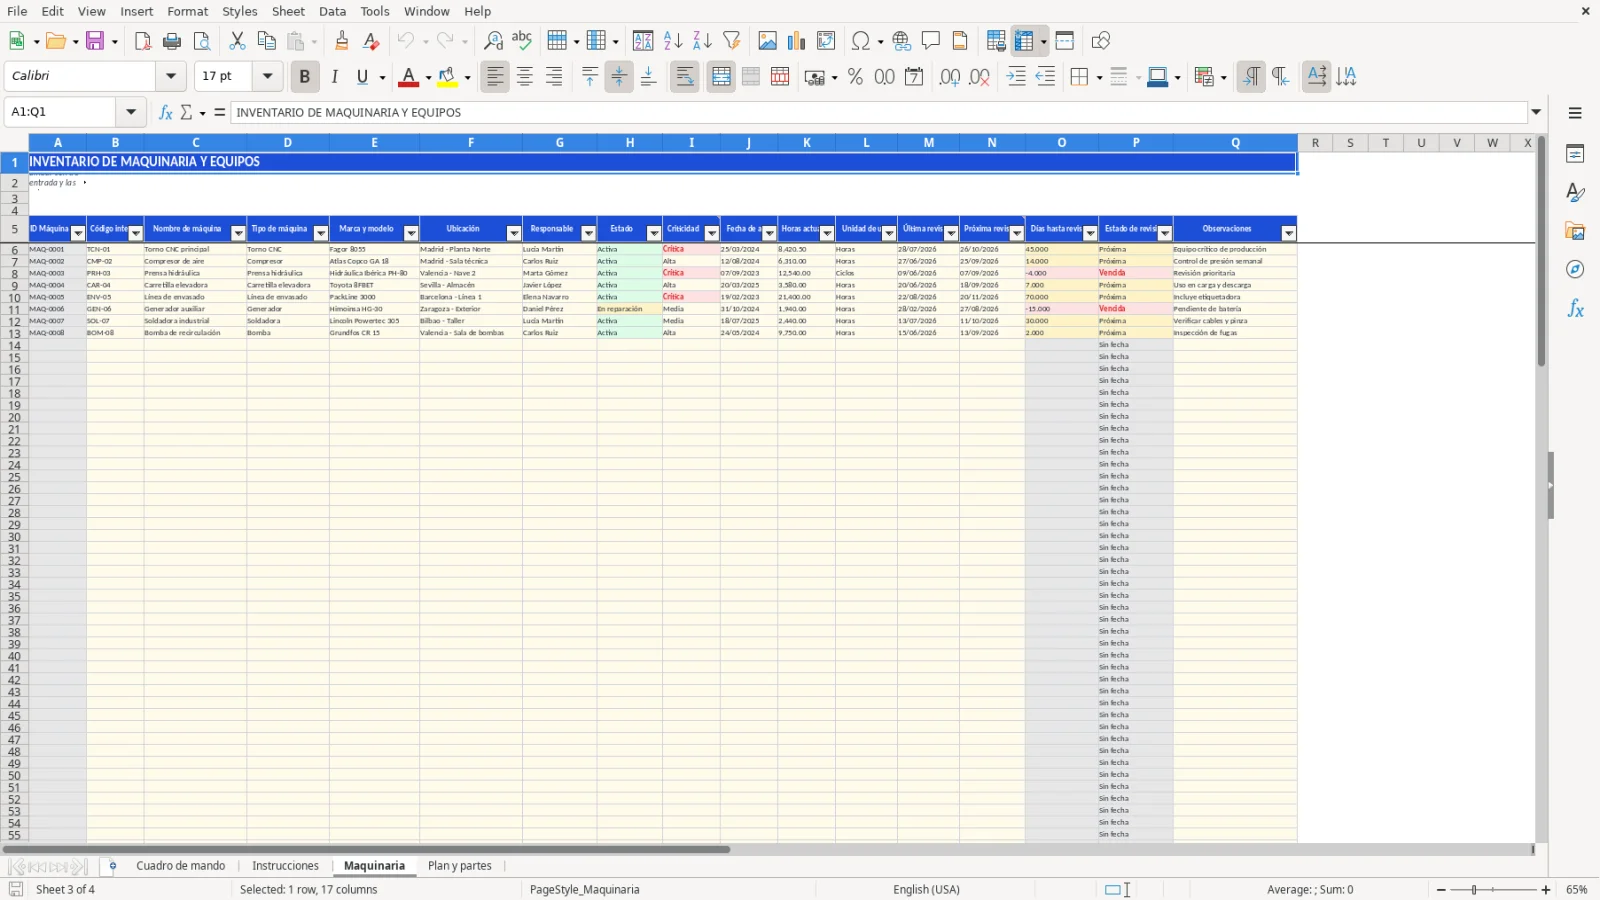Select column header R
Viewport: 1600px width, 900px height.
click(1315, 143)
